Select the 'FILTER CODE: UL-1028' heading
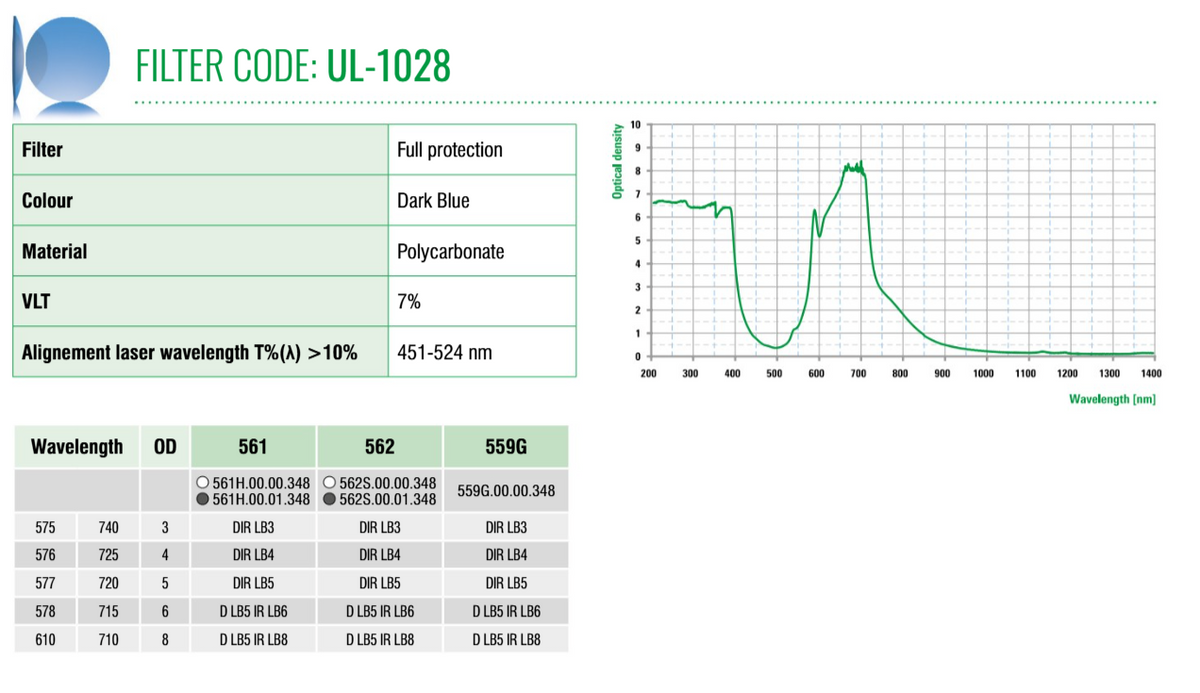1200x693 pixels. tap(293, 66)
